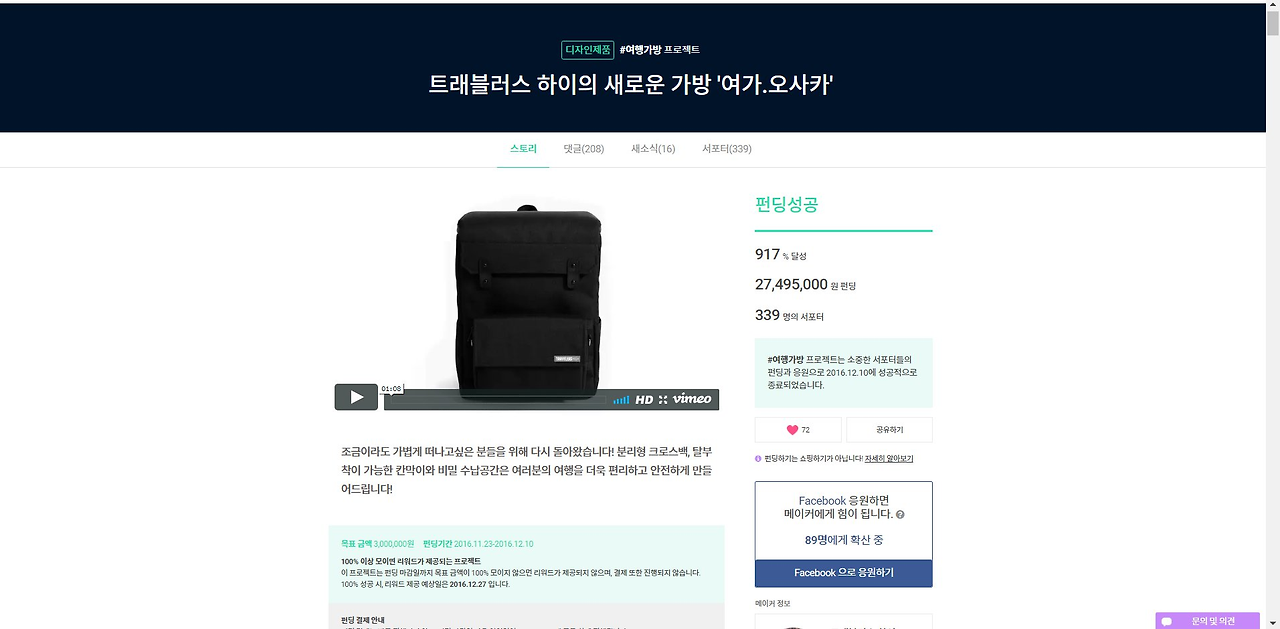
Task: Open the video in fullscreen mode
Action: (x=663, y=399)
